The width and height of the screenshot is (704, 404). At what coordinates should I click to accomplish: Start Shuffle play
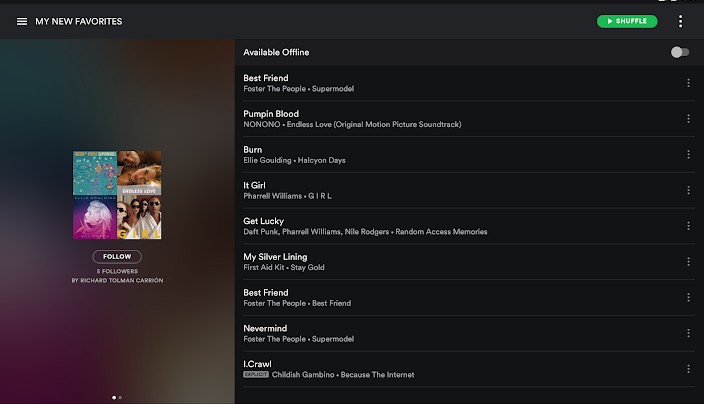pos(627,21)
